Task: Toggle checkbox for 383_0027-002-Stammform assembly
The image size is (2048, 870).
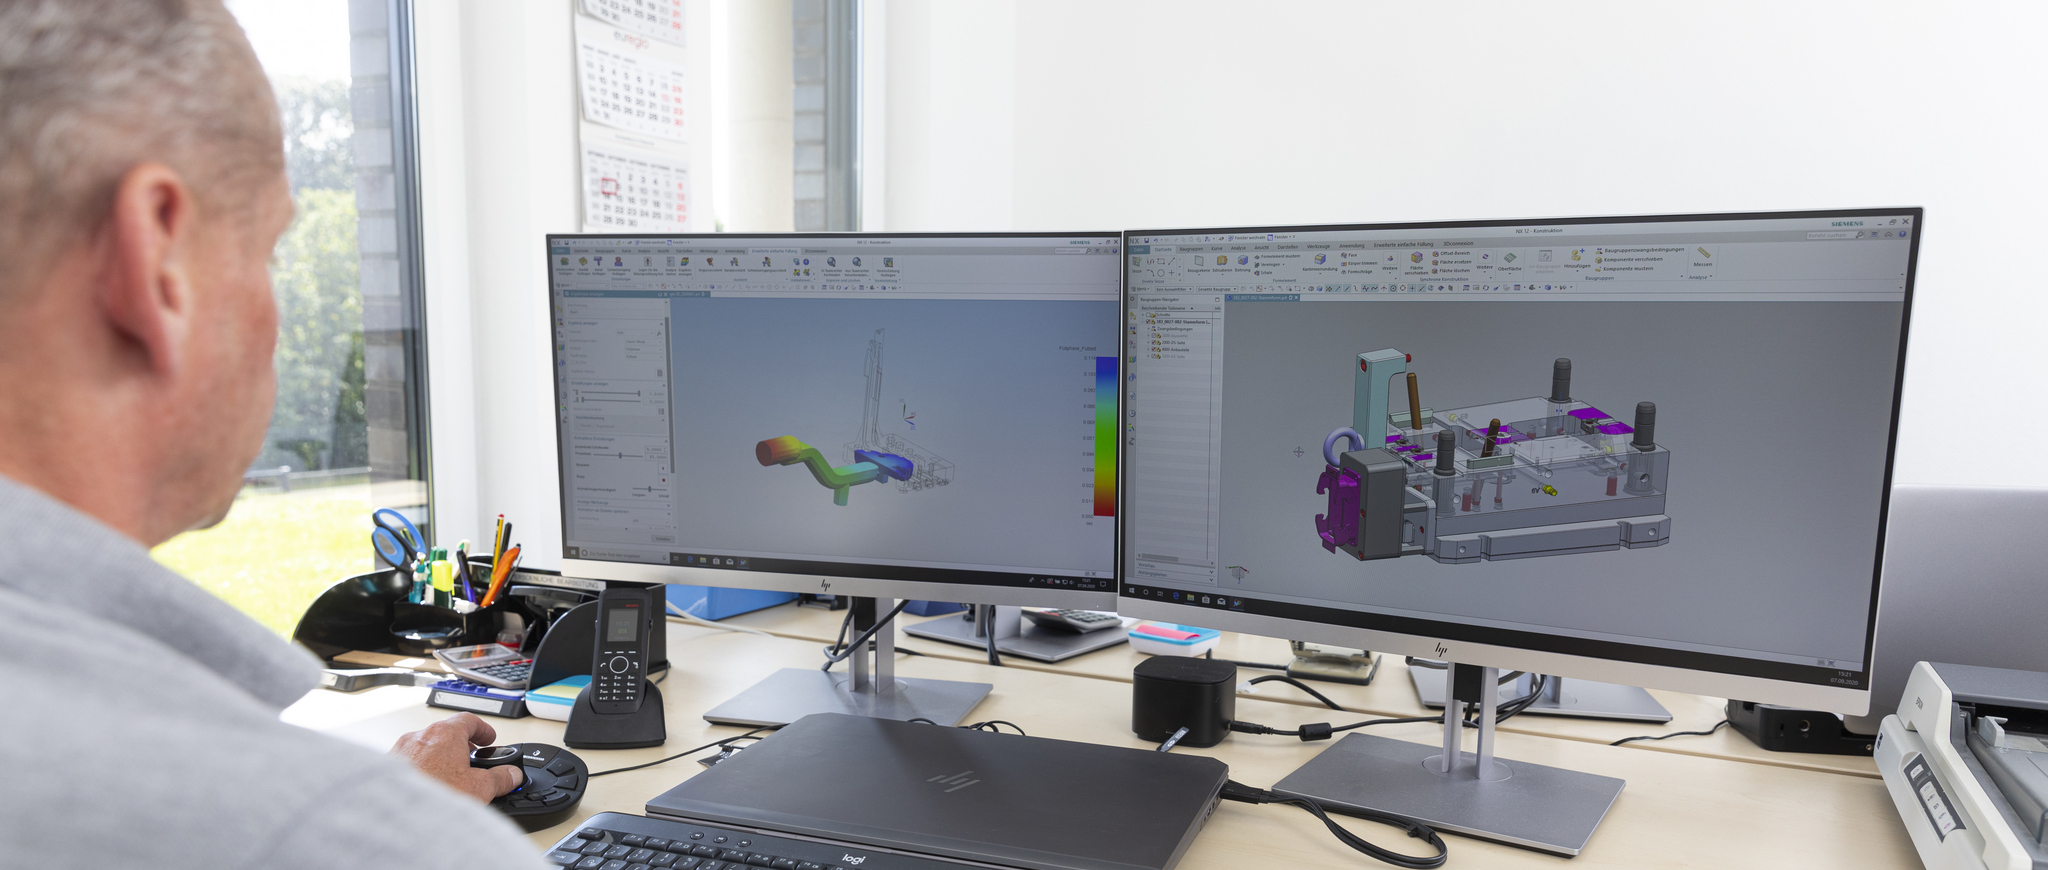Action: (x=1150, y=321)
